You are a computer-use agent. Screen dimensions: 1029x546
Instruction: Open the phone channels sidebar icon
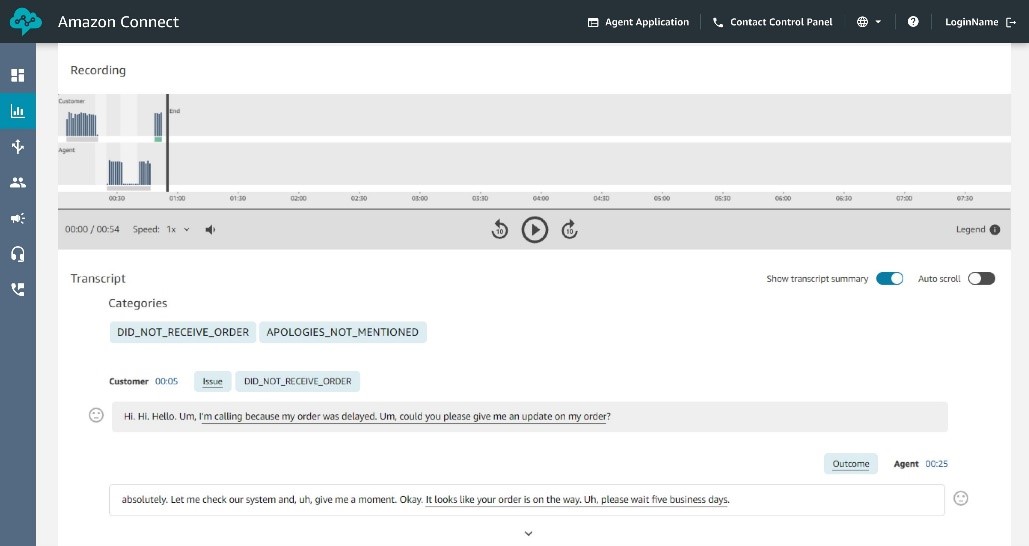point(18,289)
